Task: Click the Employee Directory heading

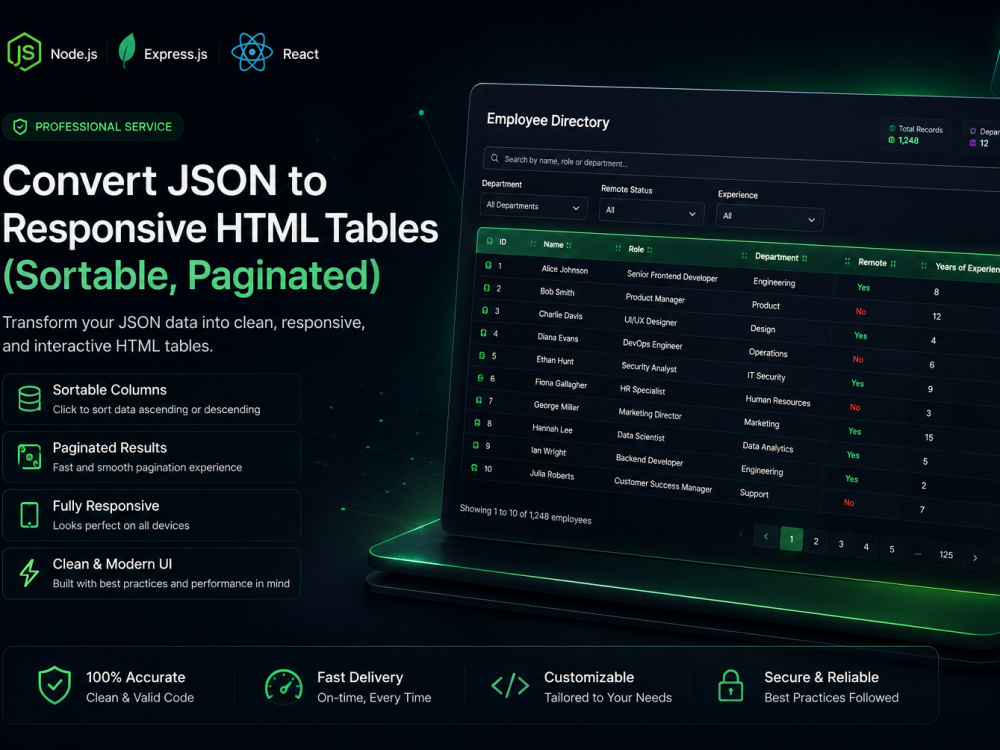Action: (x=548, y=121)
